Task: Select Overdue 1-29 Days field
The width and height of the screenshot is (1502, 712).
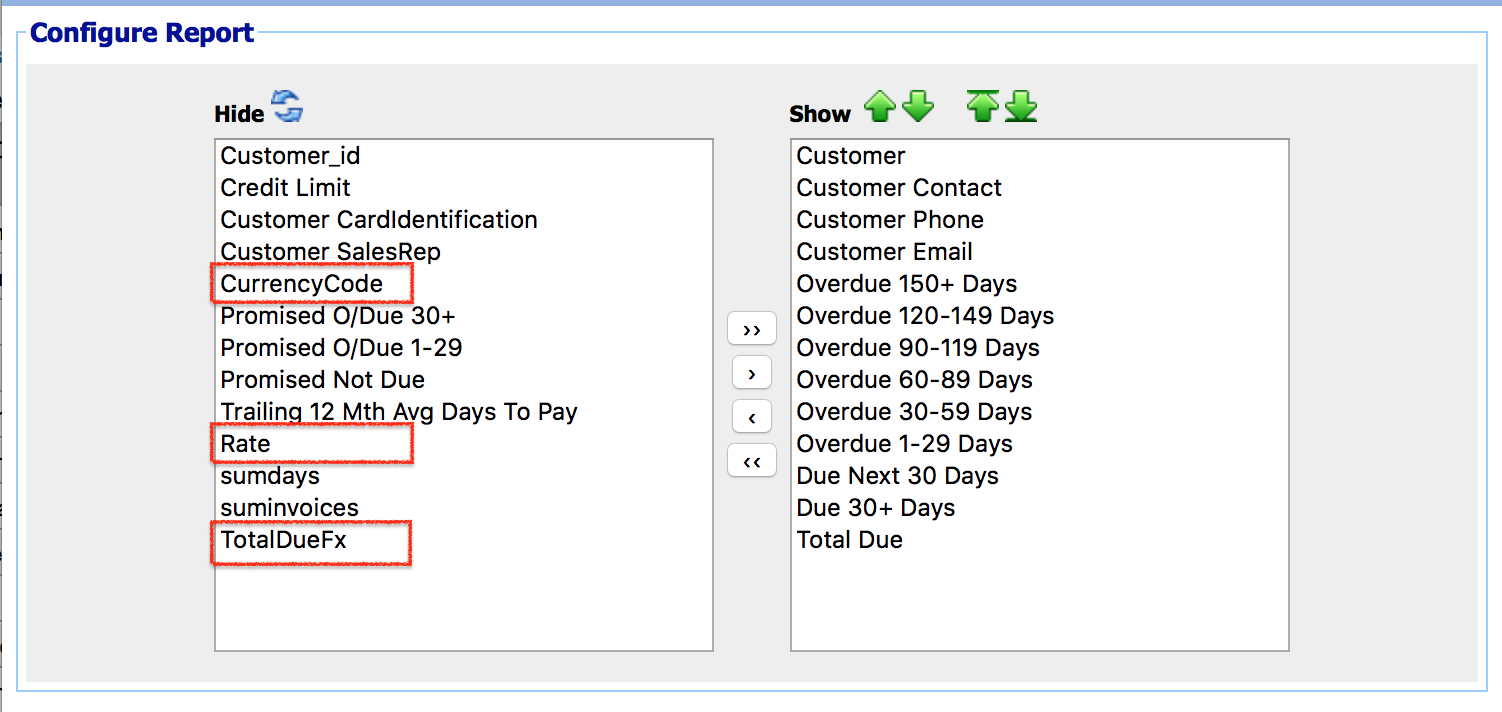Action: pos(1040,444)
